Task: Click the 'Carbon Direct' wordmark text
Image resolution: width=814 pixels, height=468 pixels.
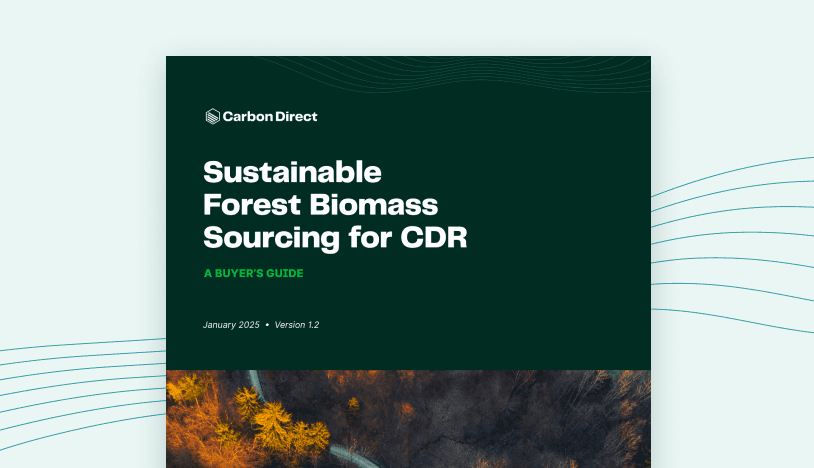Action: click(x=270, y=116)
